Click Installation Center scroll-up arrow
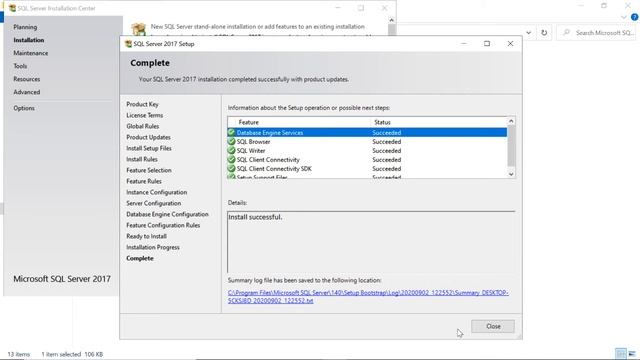Screen dimensions: 640x360 pos(392,20)
